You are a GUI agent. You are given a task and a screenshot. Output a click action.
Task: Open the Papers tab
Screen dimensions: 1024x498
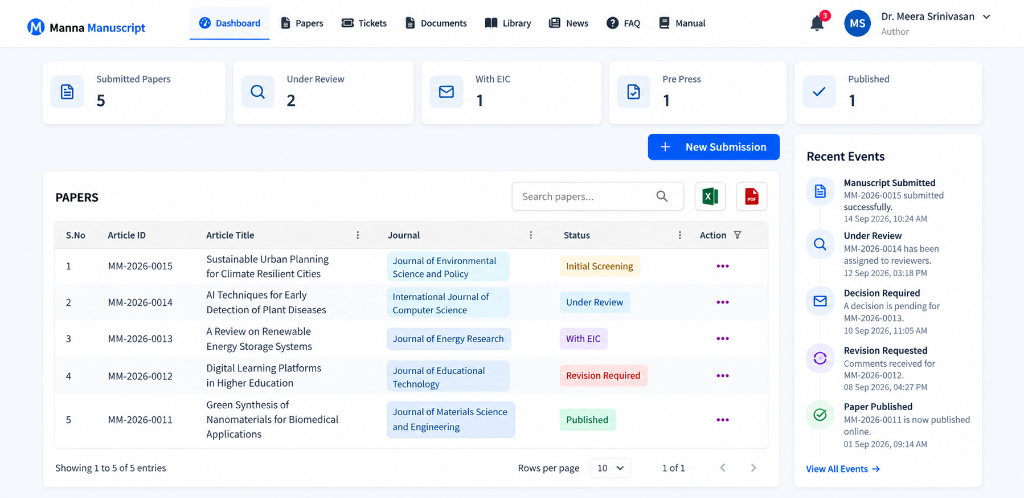pyautogui.click(x=302, y=23)
